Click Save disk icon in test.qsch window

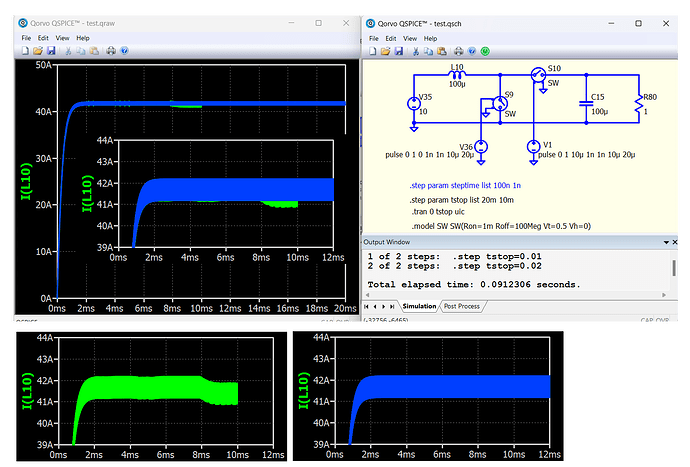(x=399, y=51)
